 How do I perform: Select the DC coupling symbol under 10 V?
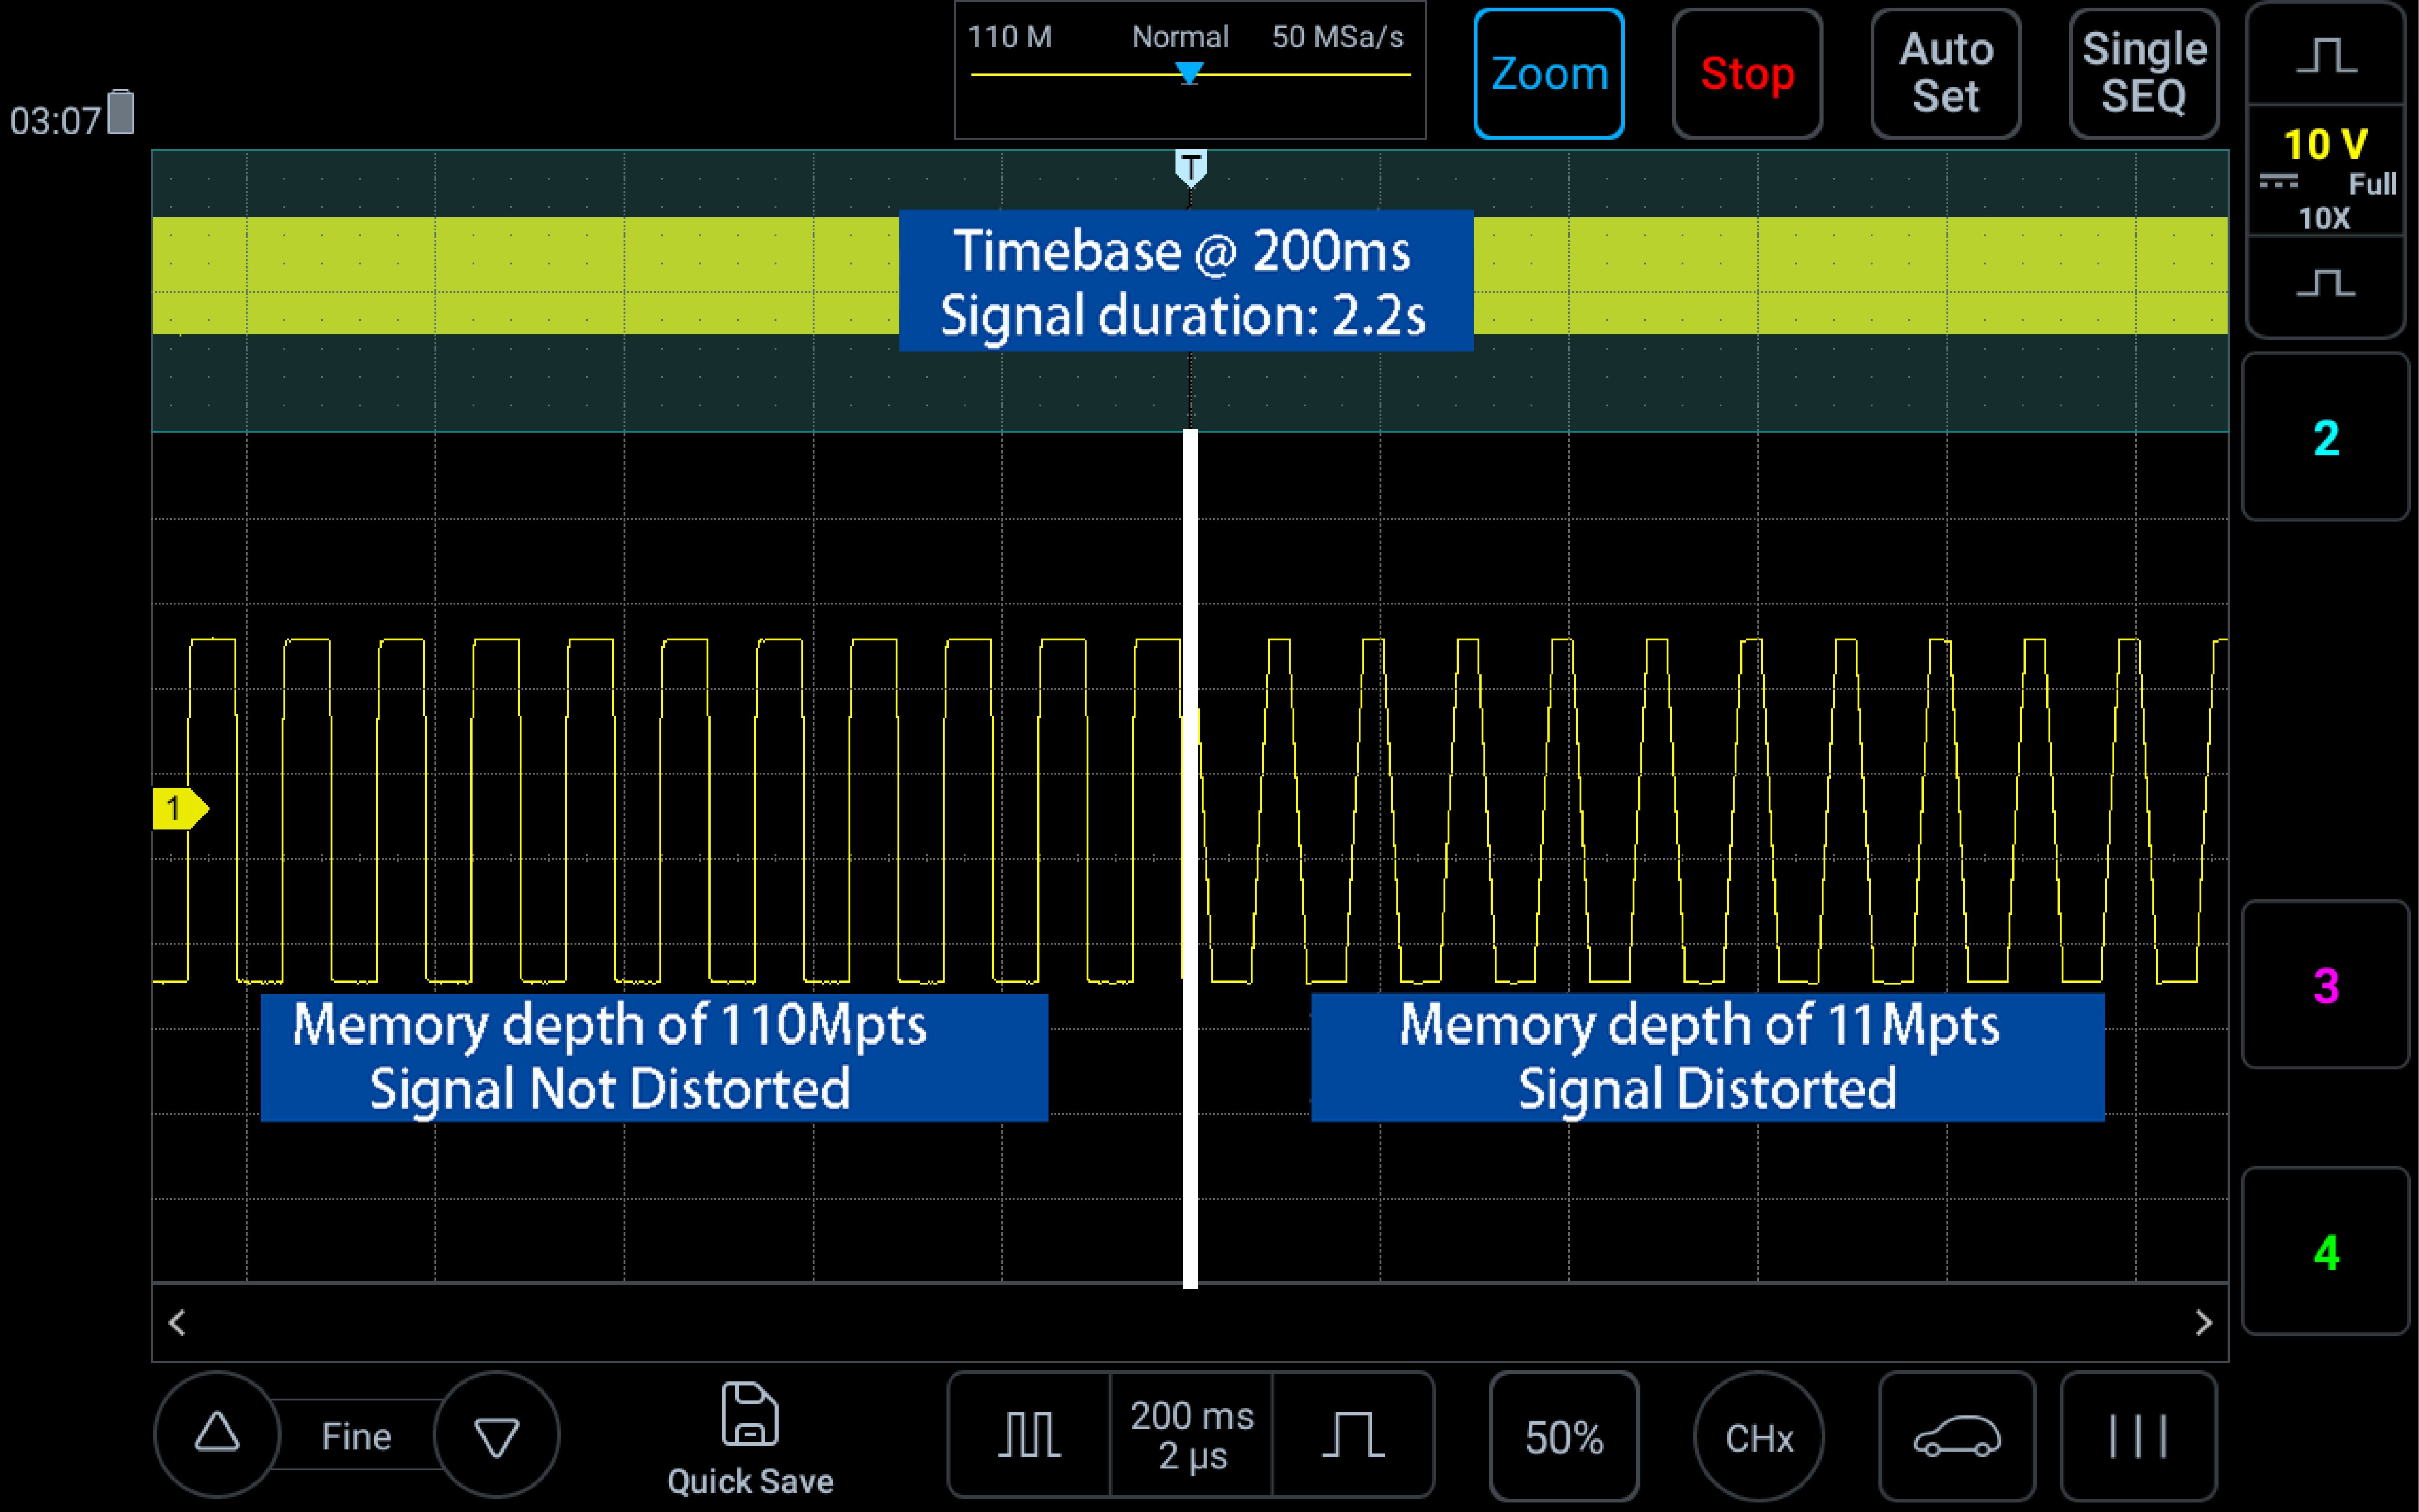(2278, 182)
